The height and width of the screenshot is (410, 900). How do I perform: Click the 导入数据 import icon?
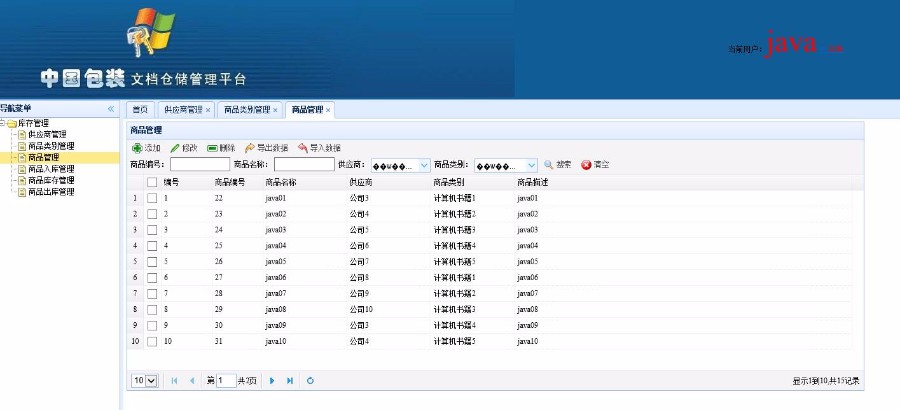pyautogui.click(x=302, y=148)
